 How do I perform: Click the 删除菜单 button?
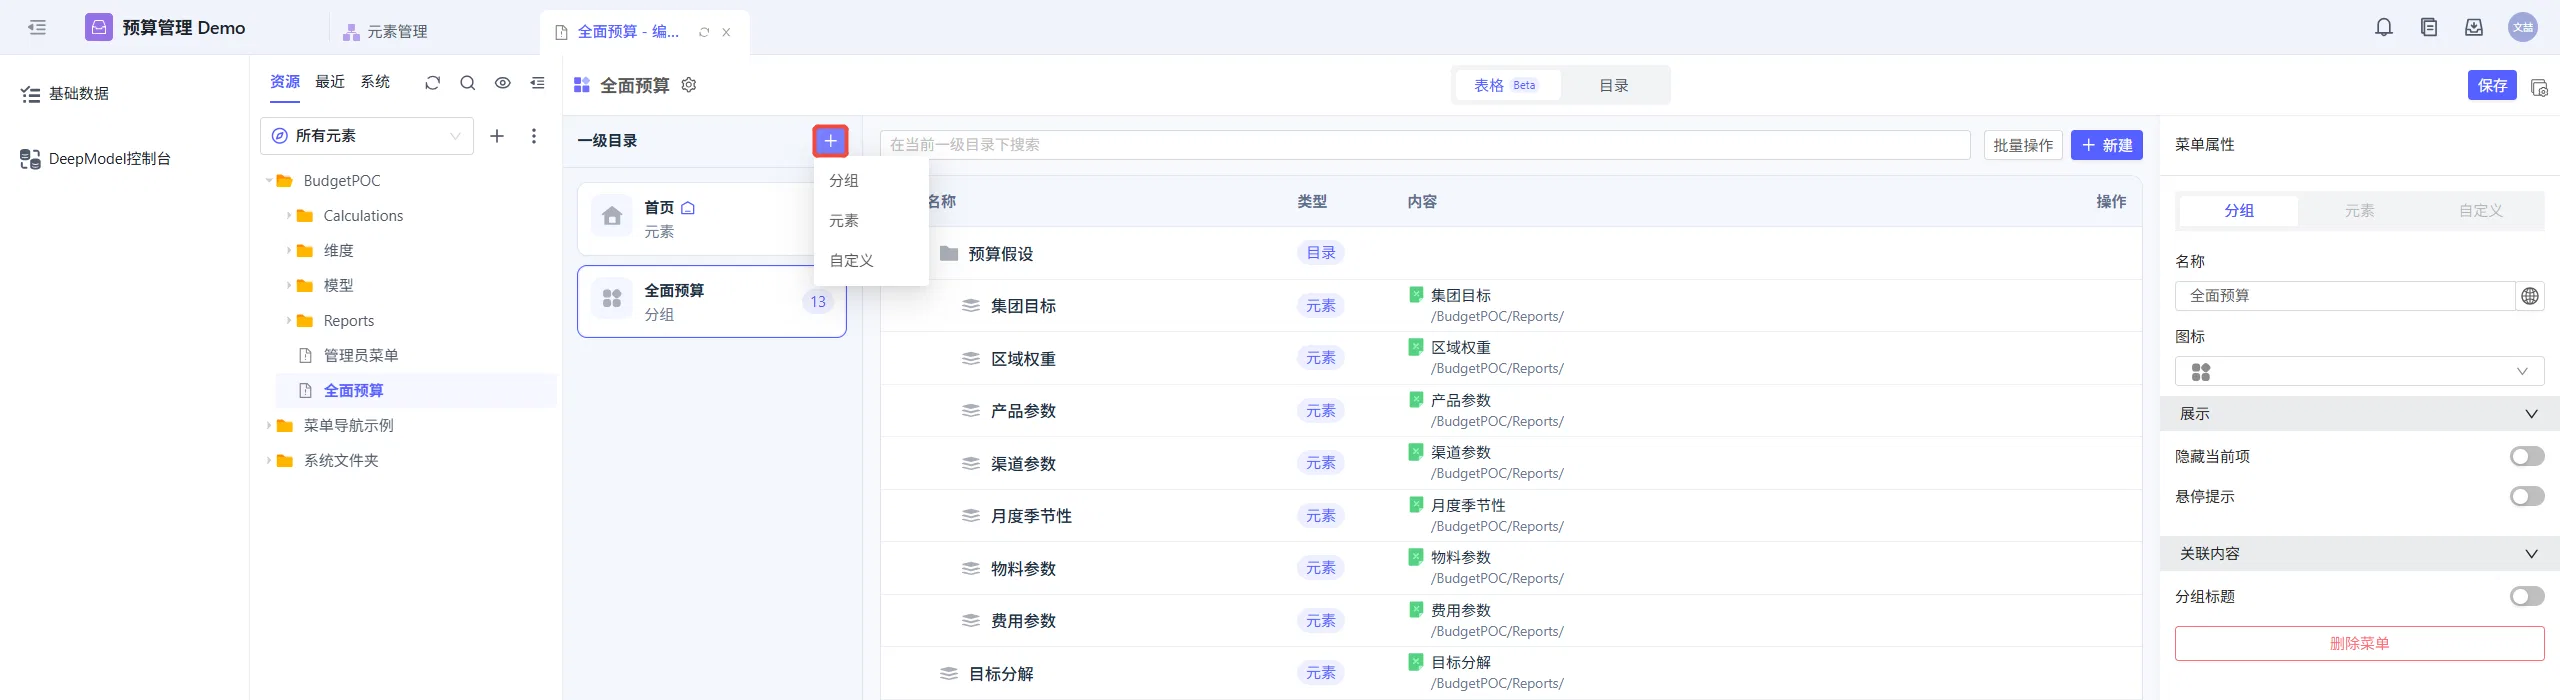pyautogui.click(x=2359, y=644)
